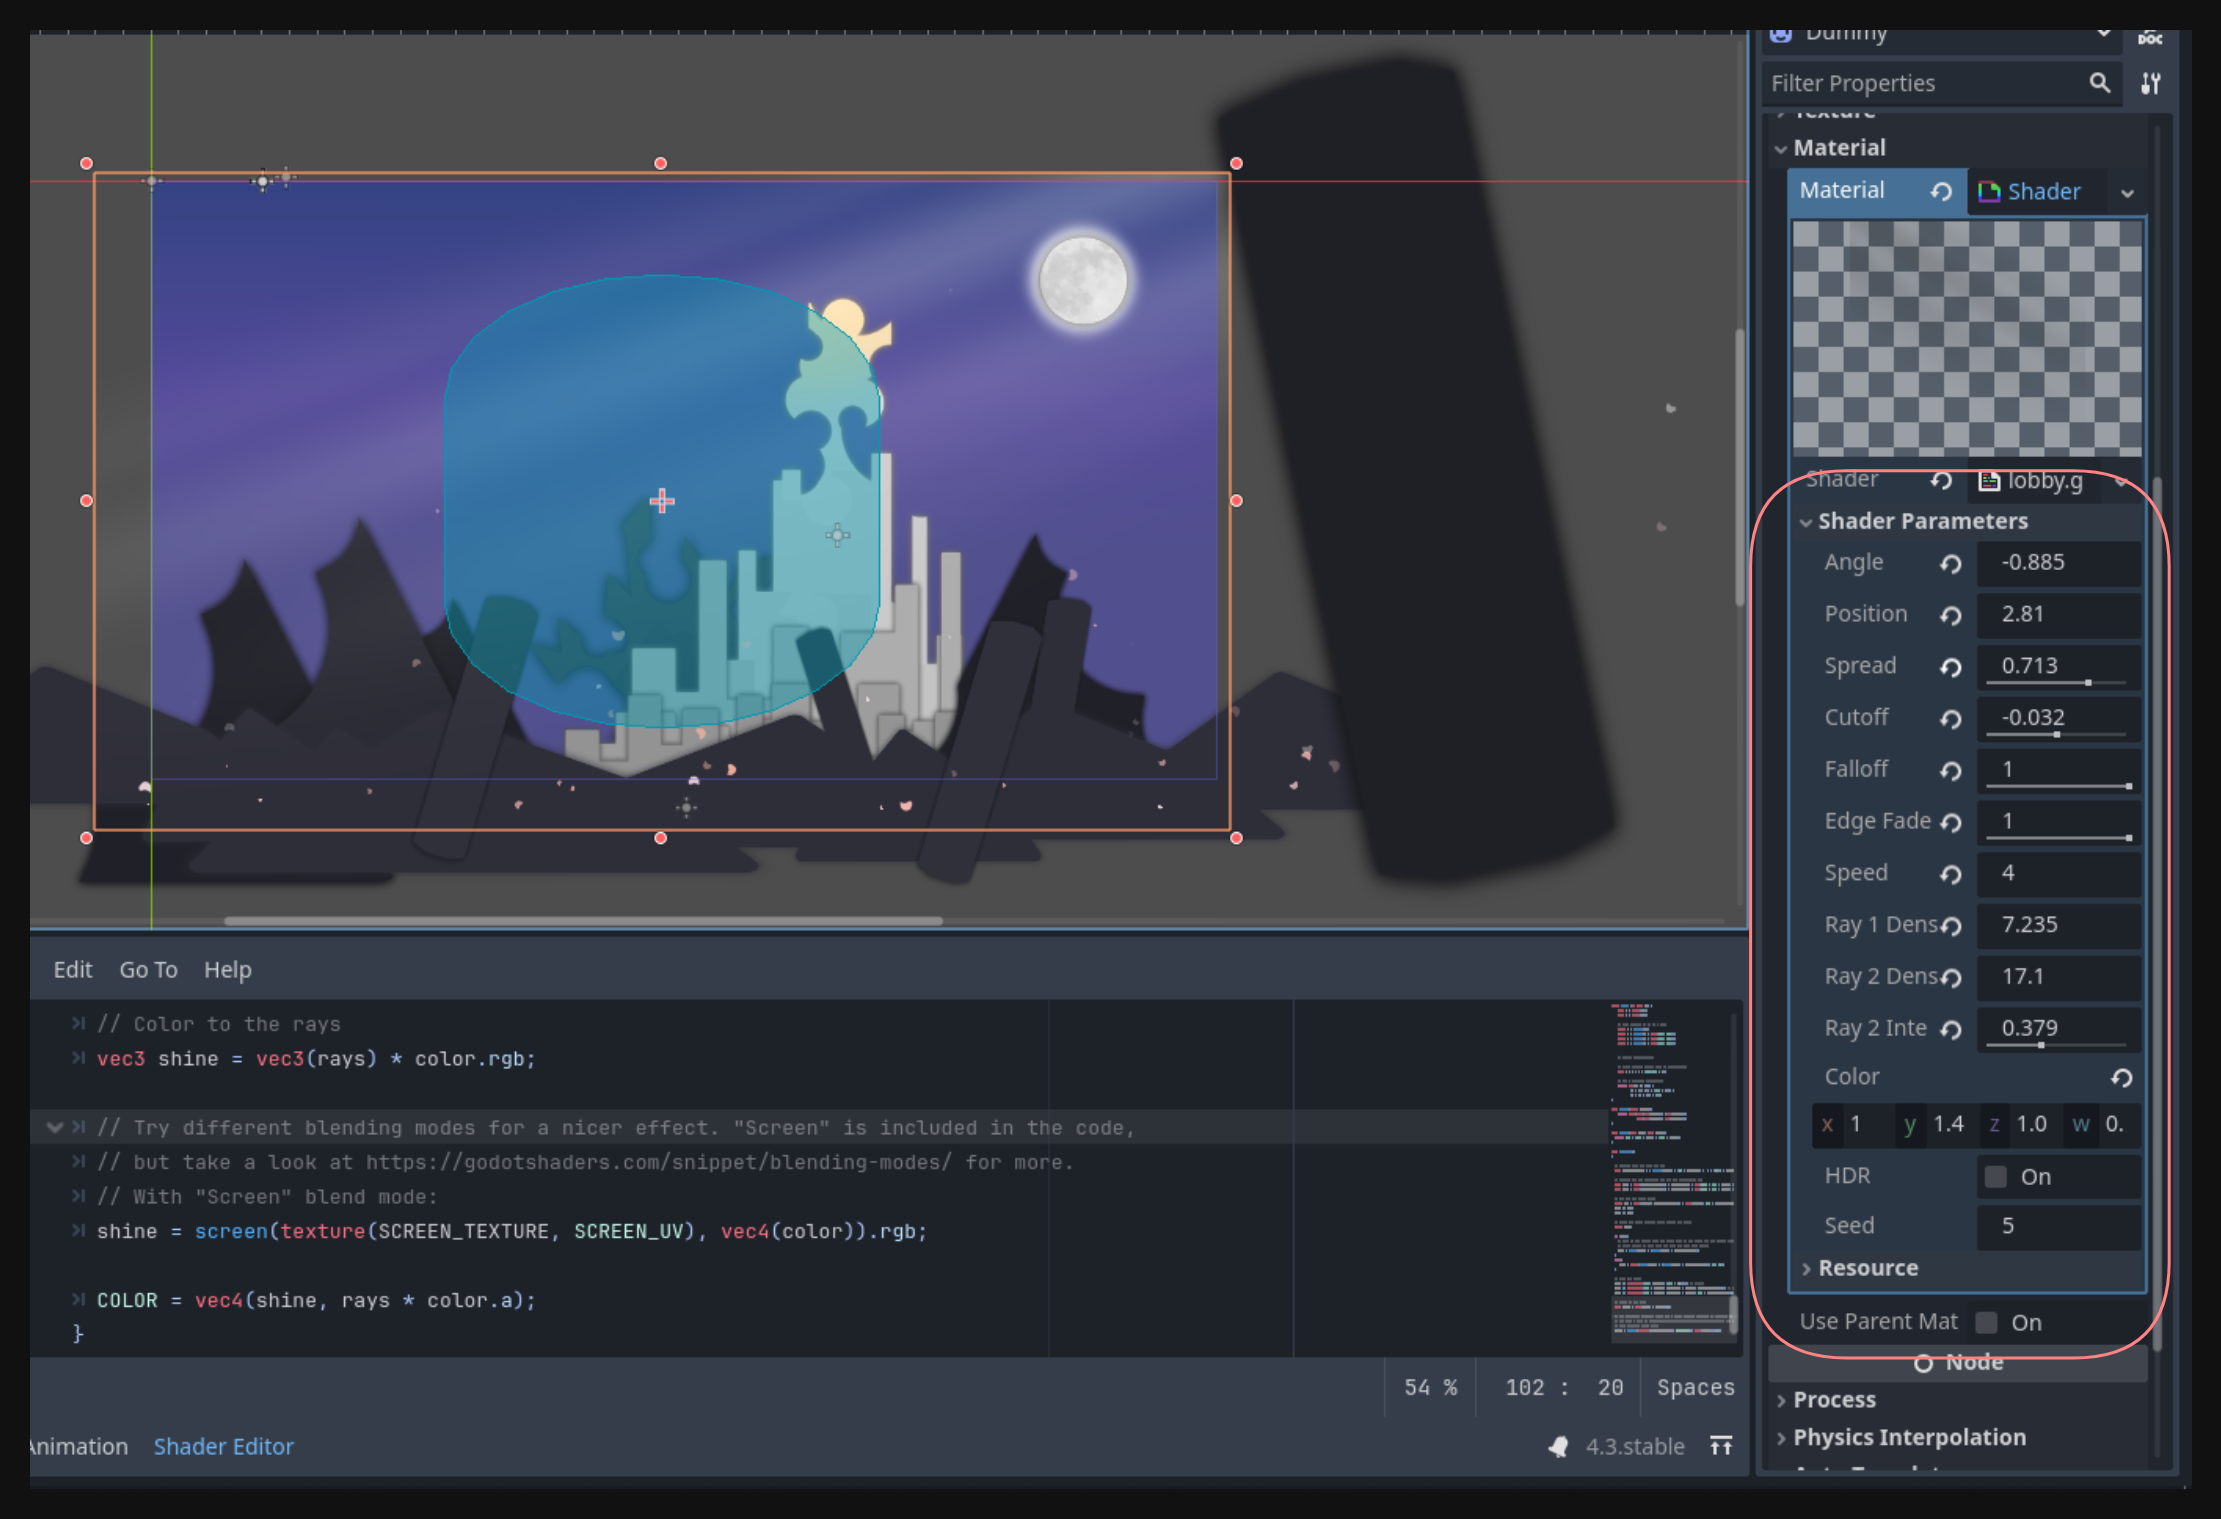Click the 54 % zoom button
The width and height of the screenshot is (2221, 1519).
click(x=1431, y=1388)
